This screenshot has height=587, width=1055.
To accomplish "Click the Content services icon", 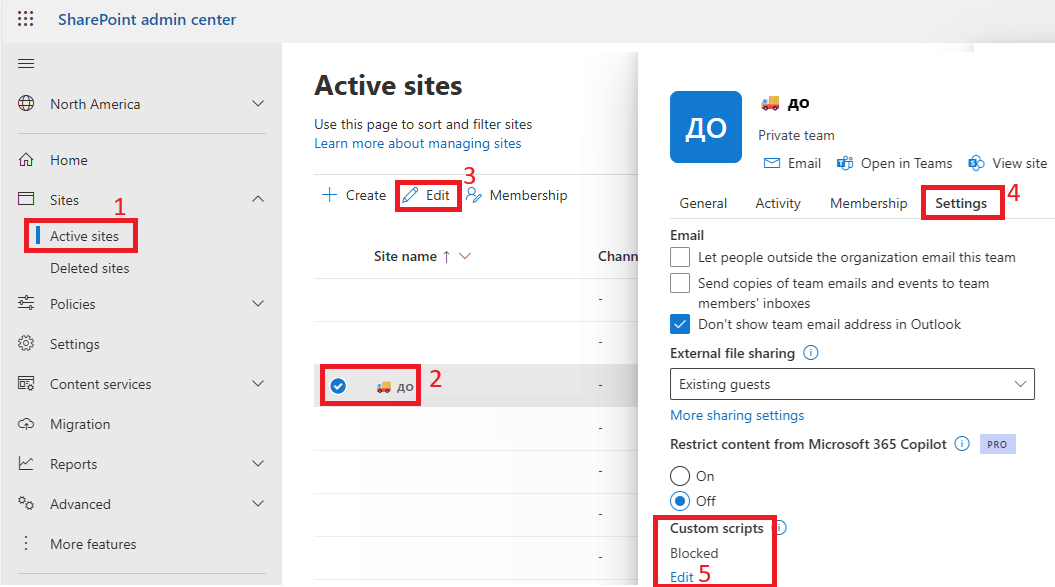I will 26,384.
